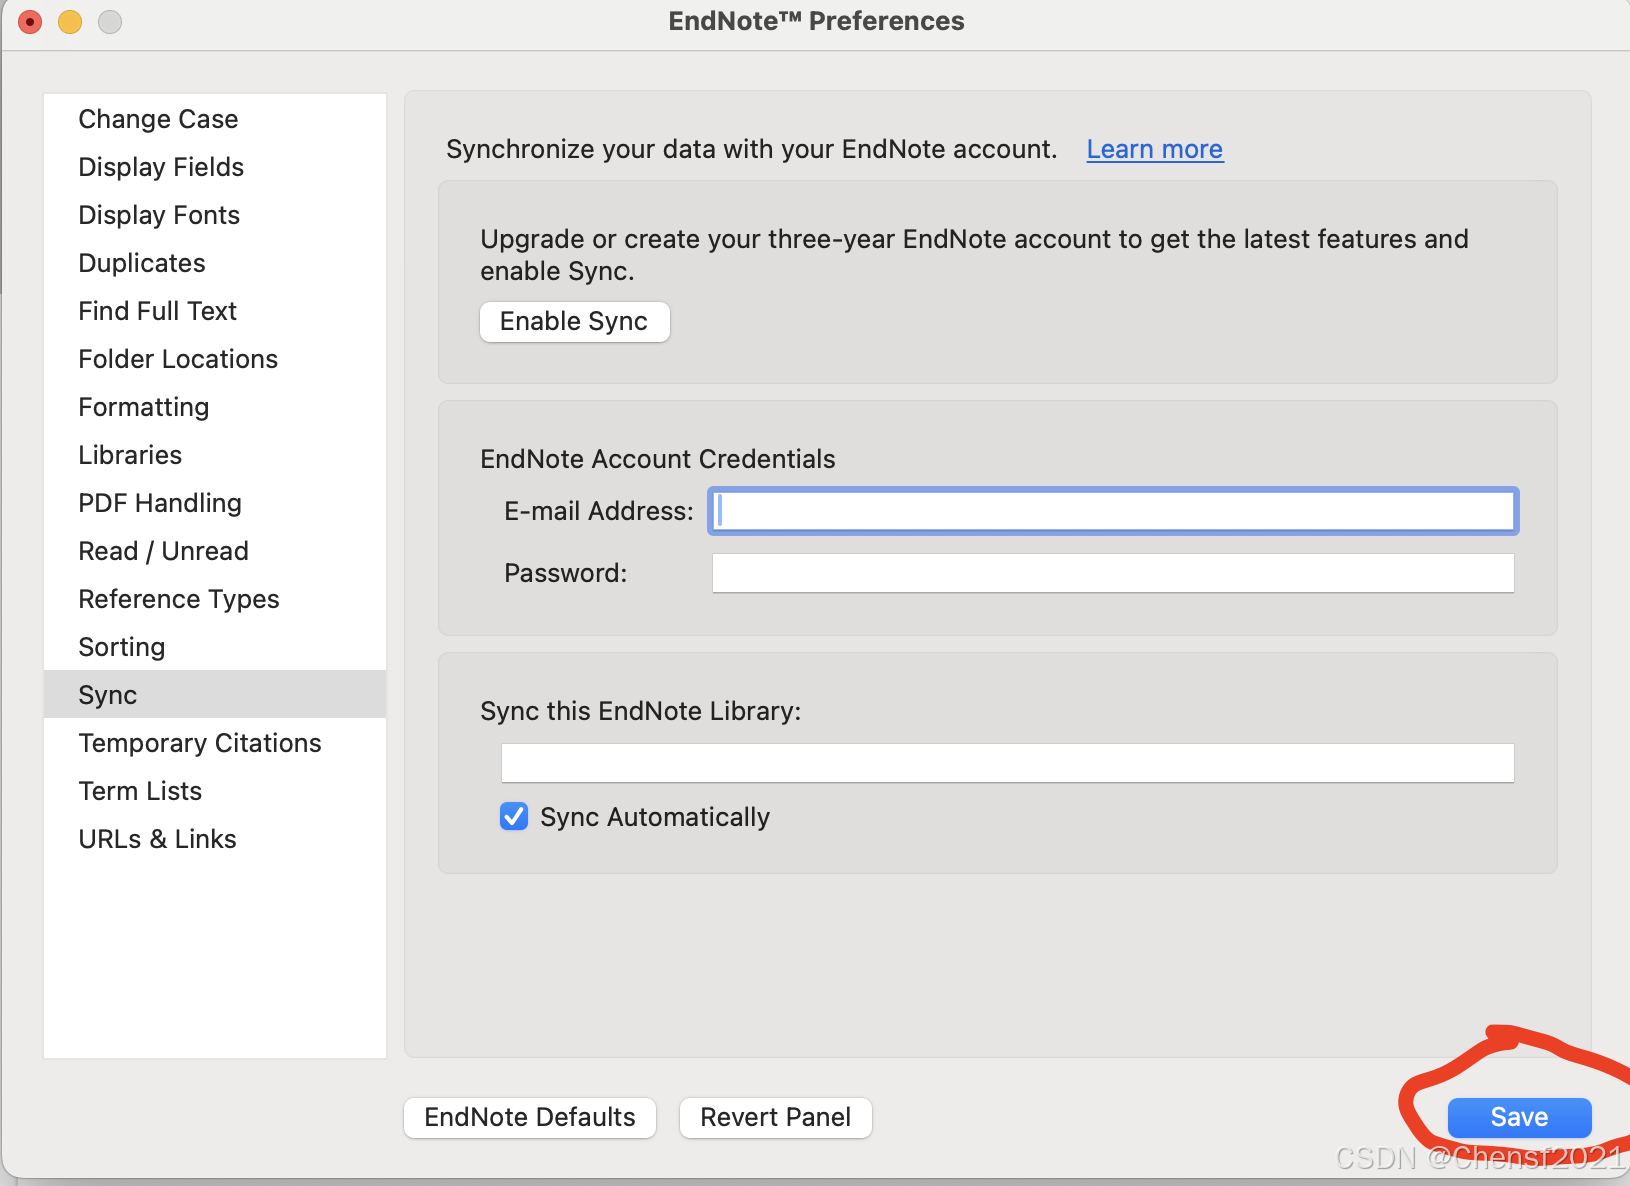This screenshot has height=1186, width=1630.
Task: Open the URLs & Links preferences
Action: [157, 839]
